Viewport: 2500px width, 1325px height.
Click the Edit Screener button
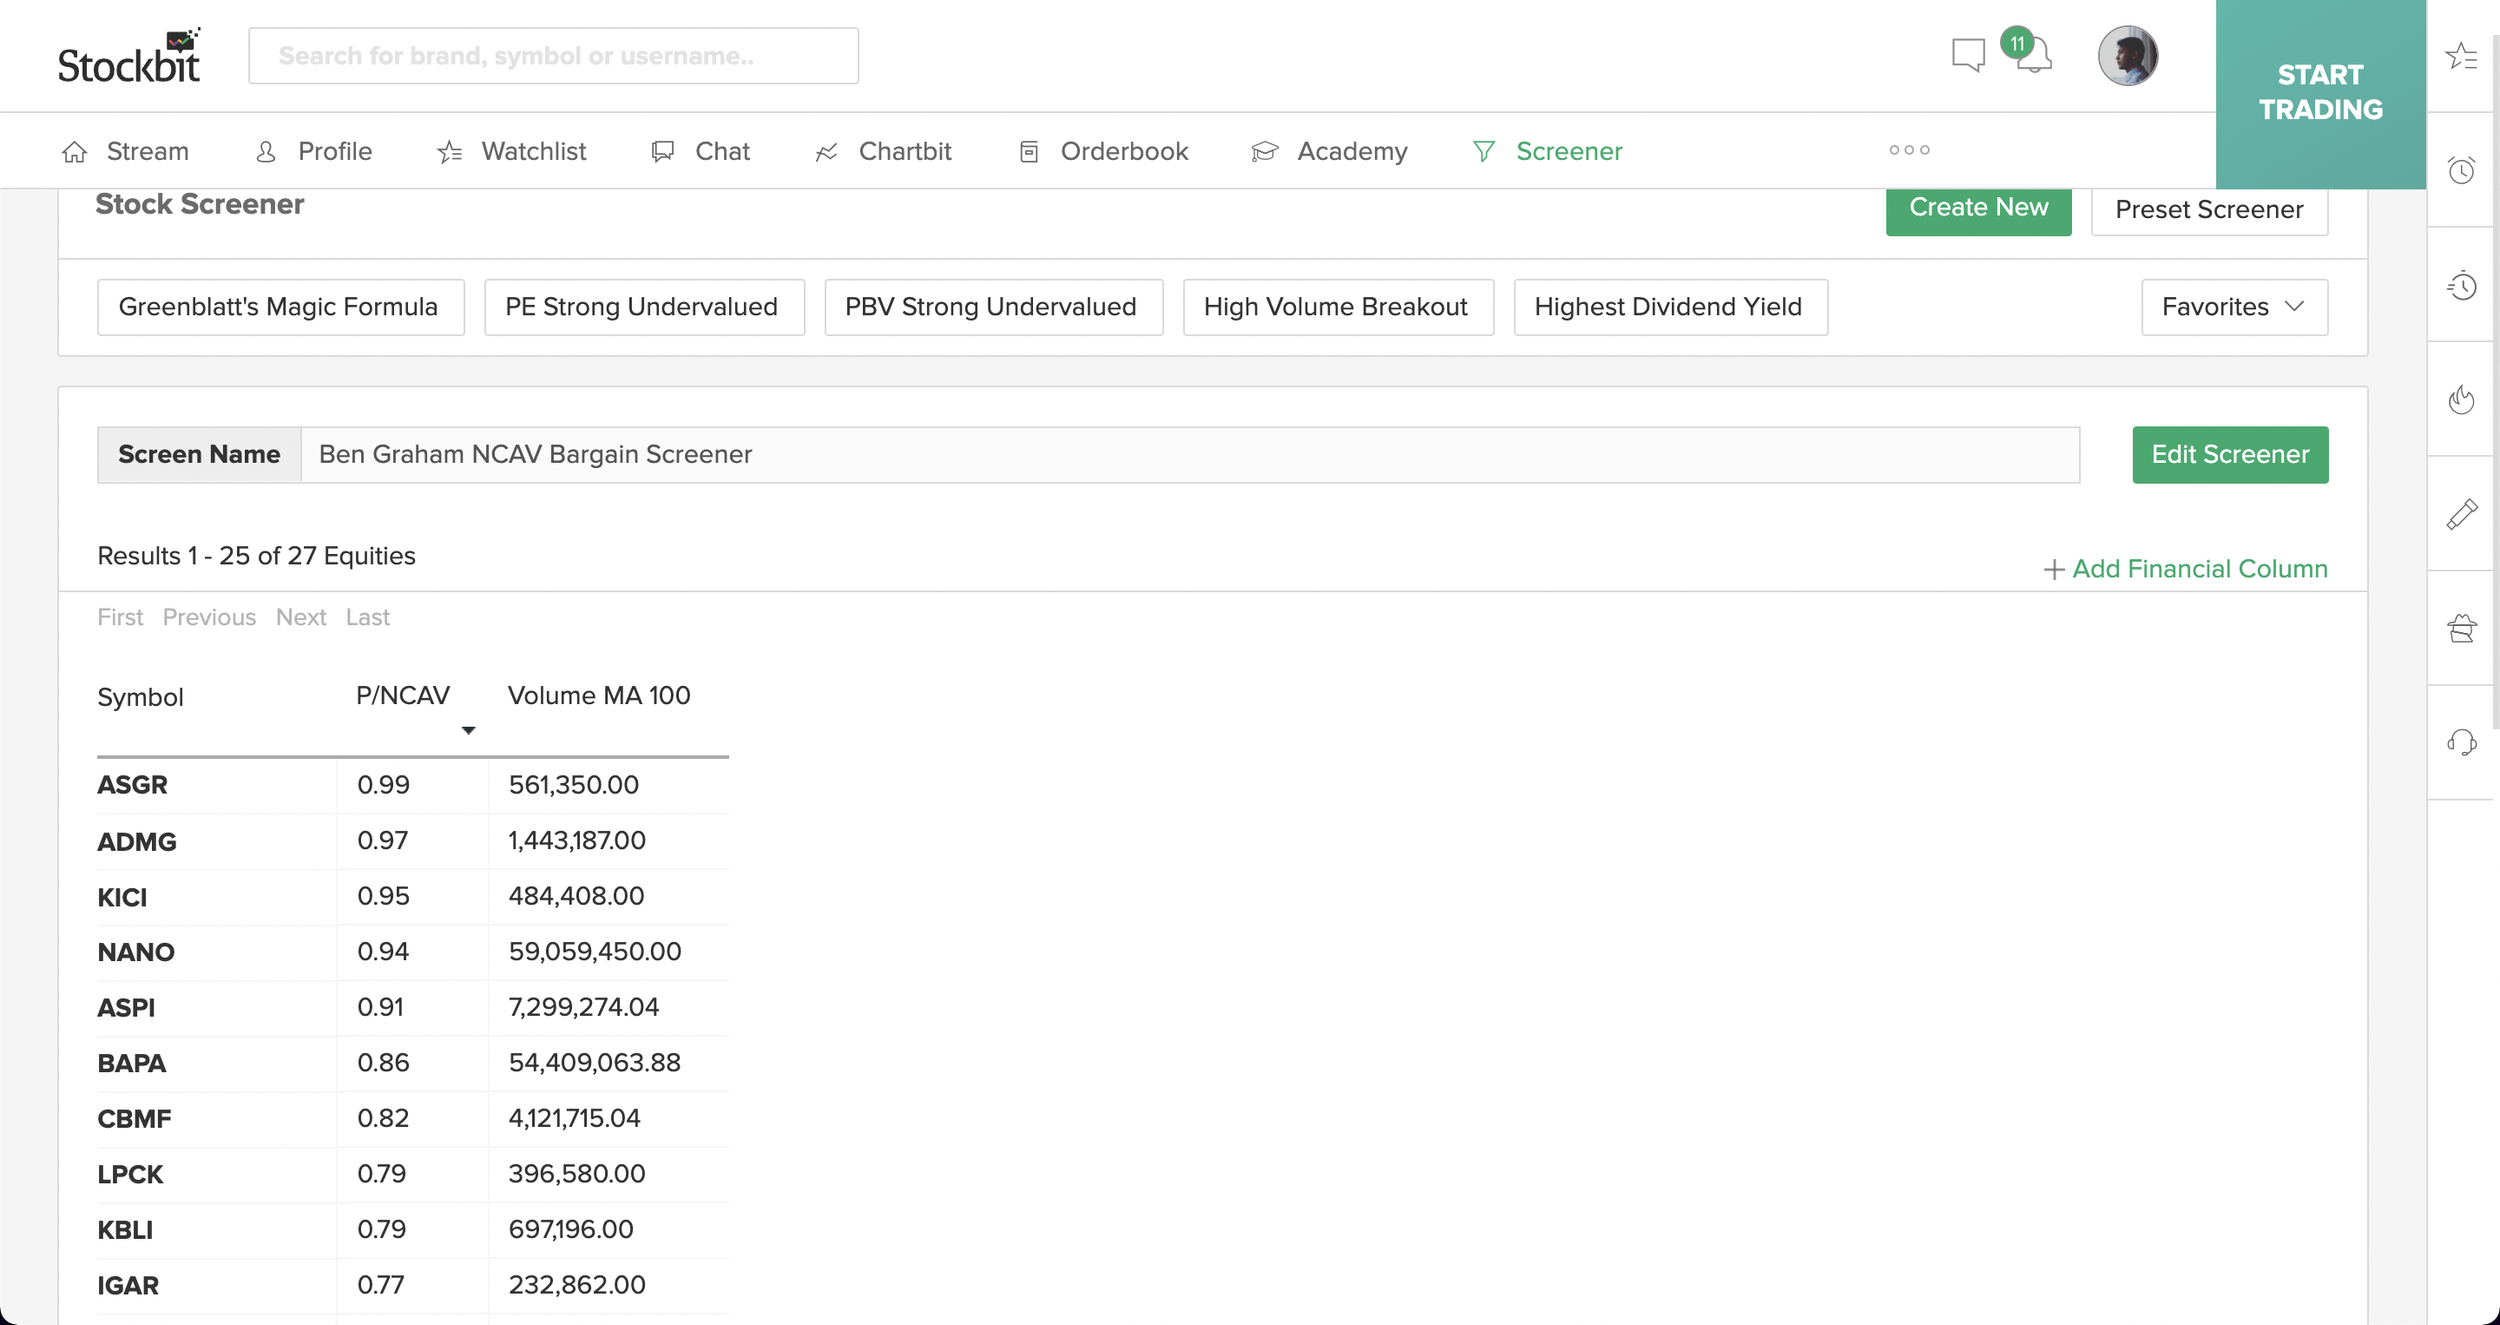[2230, 455]
